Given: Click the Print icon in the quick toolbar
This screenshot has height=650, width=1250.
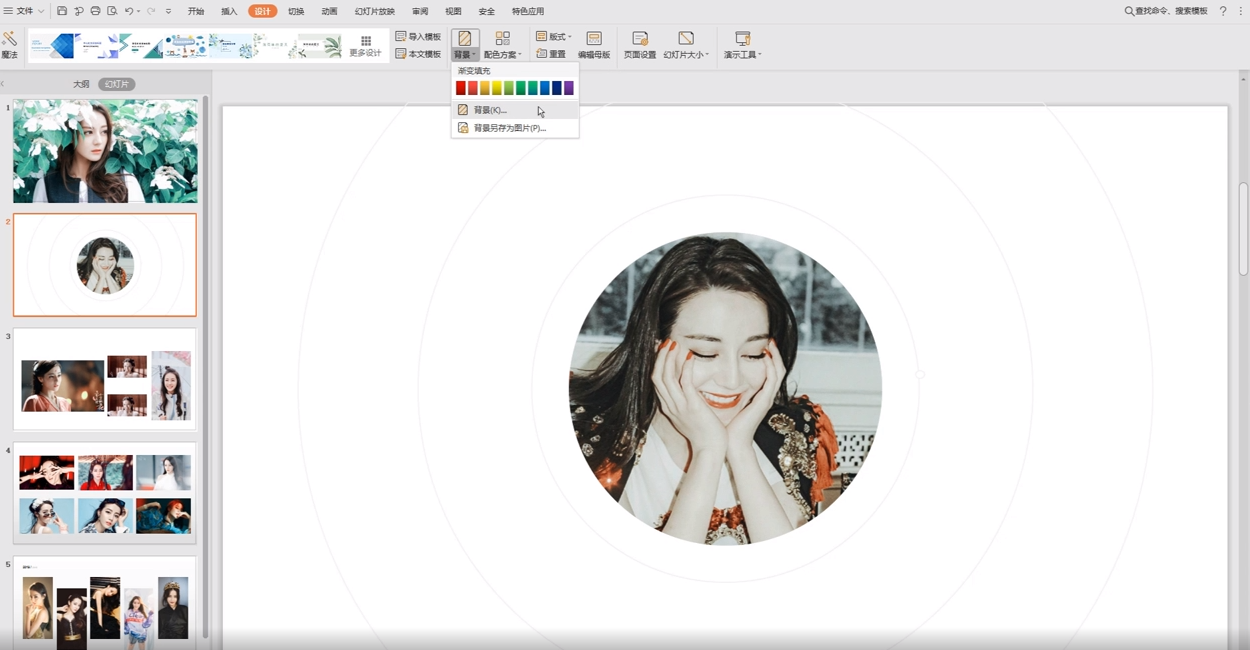Looking at the screenshot, I should [95, 11].
